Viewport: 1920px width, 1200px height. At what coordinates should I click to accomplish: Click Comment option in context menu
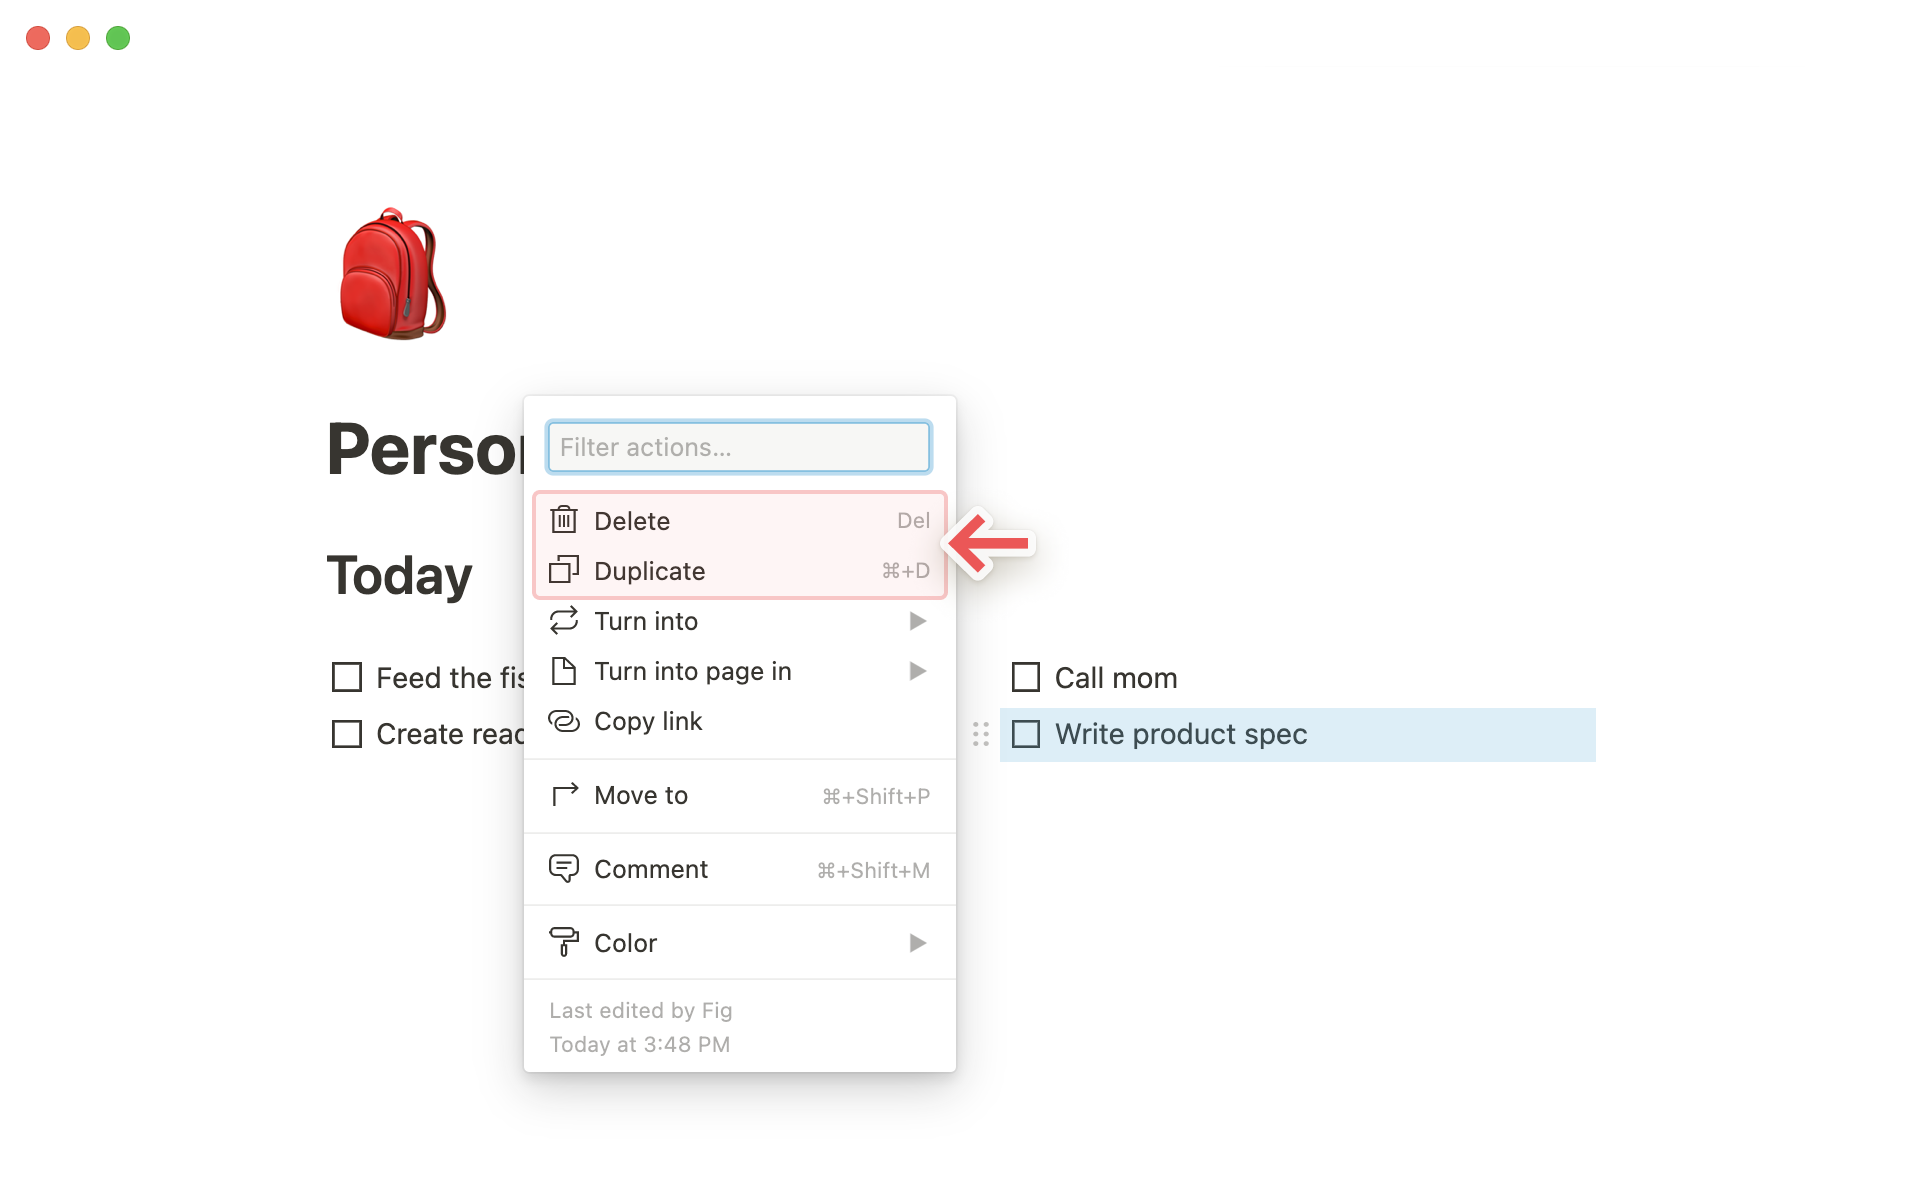[x=651, y=868]
